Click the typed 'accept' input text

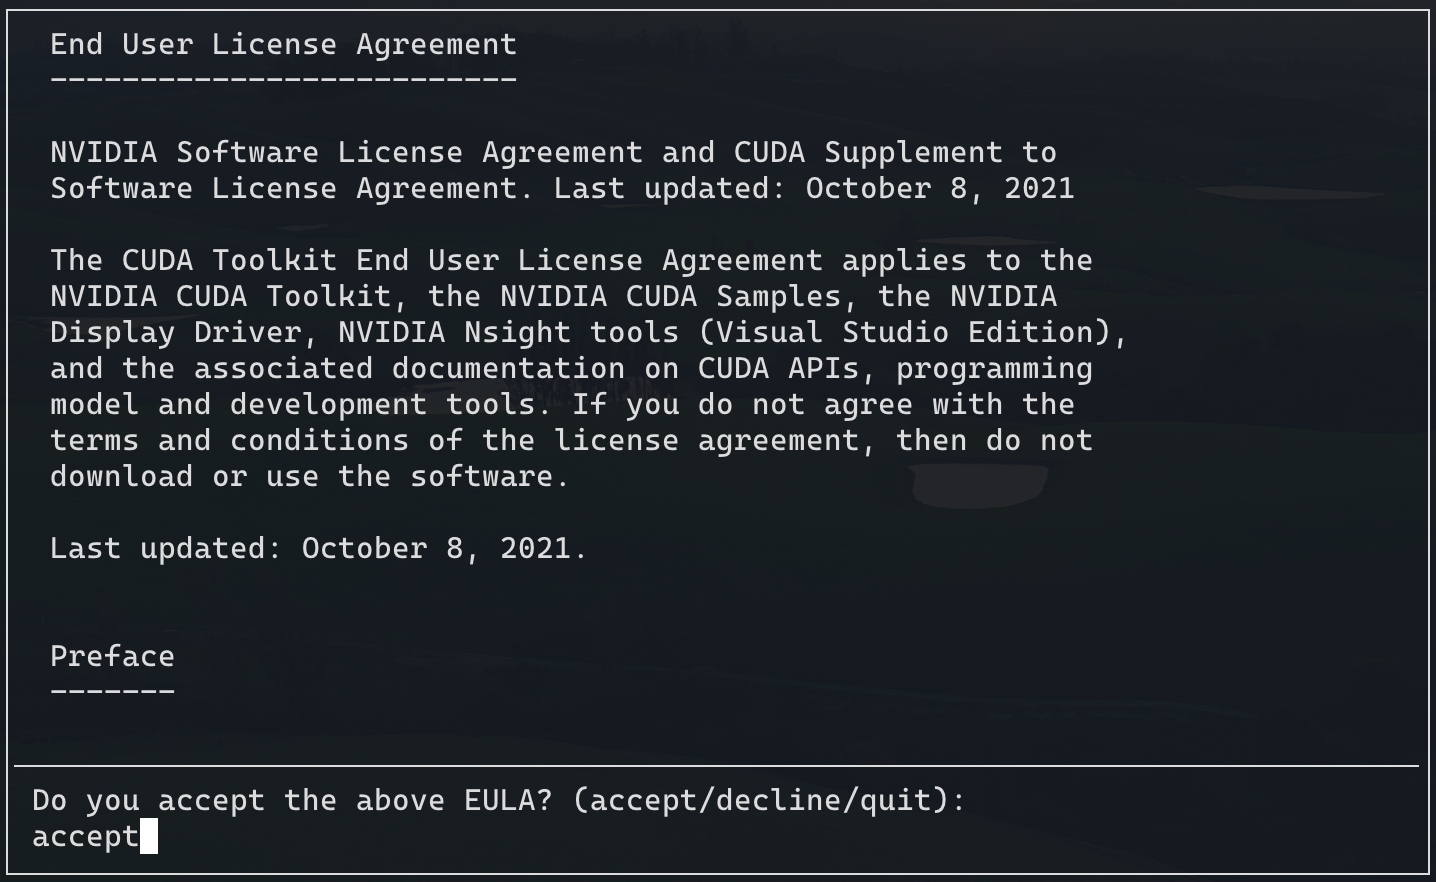(86, 837)
